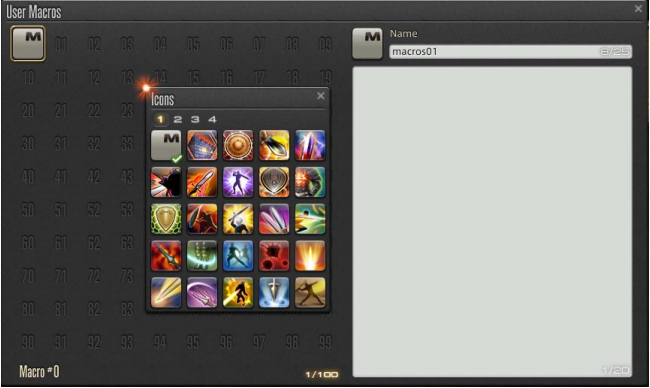The width and height of the screenshot is (650, 388).
Task: Select empty macro slot 90
Action: click(x=28, y=342)
